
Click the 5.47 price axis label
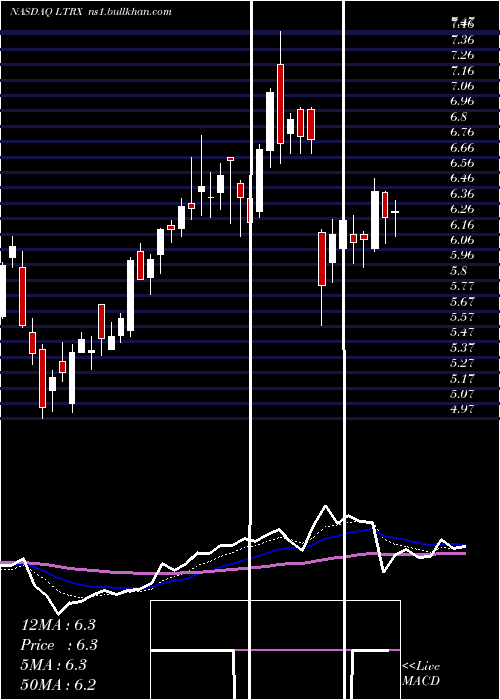click(462, 332)
